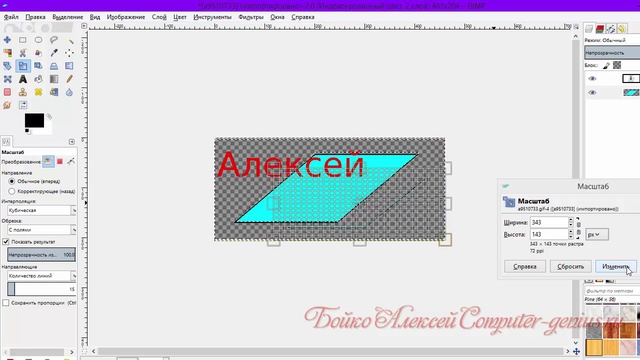Open the interpolation dropdown
Image resolution: width=640 pixels, height=360 pixels.
pyautogui.click(x=41, y=210)
